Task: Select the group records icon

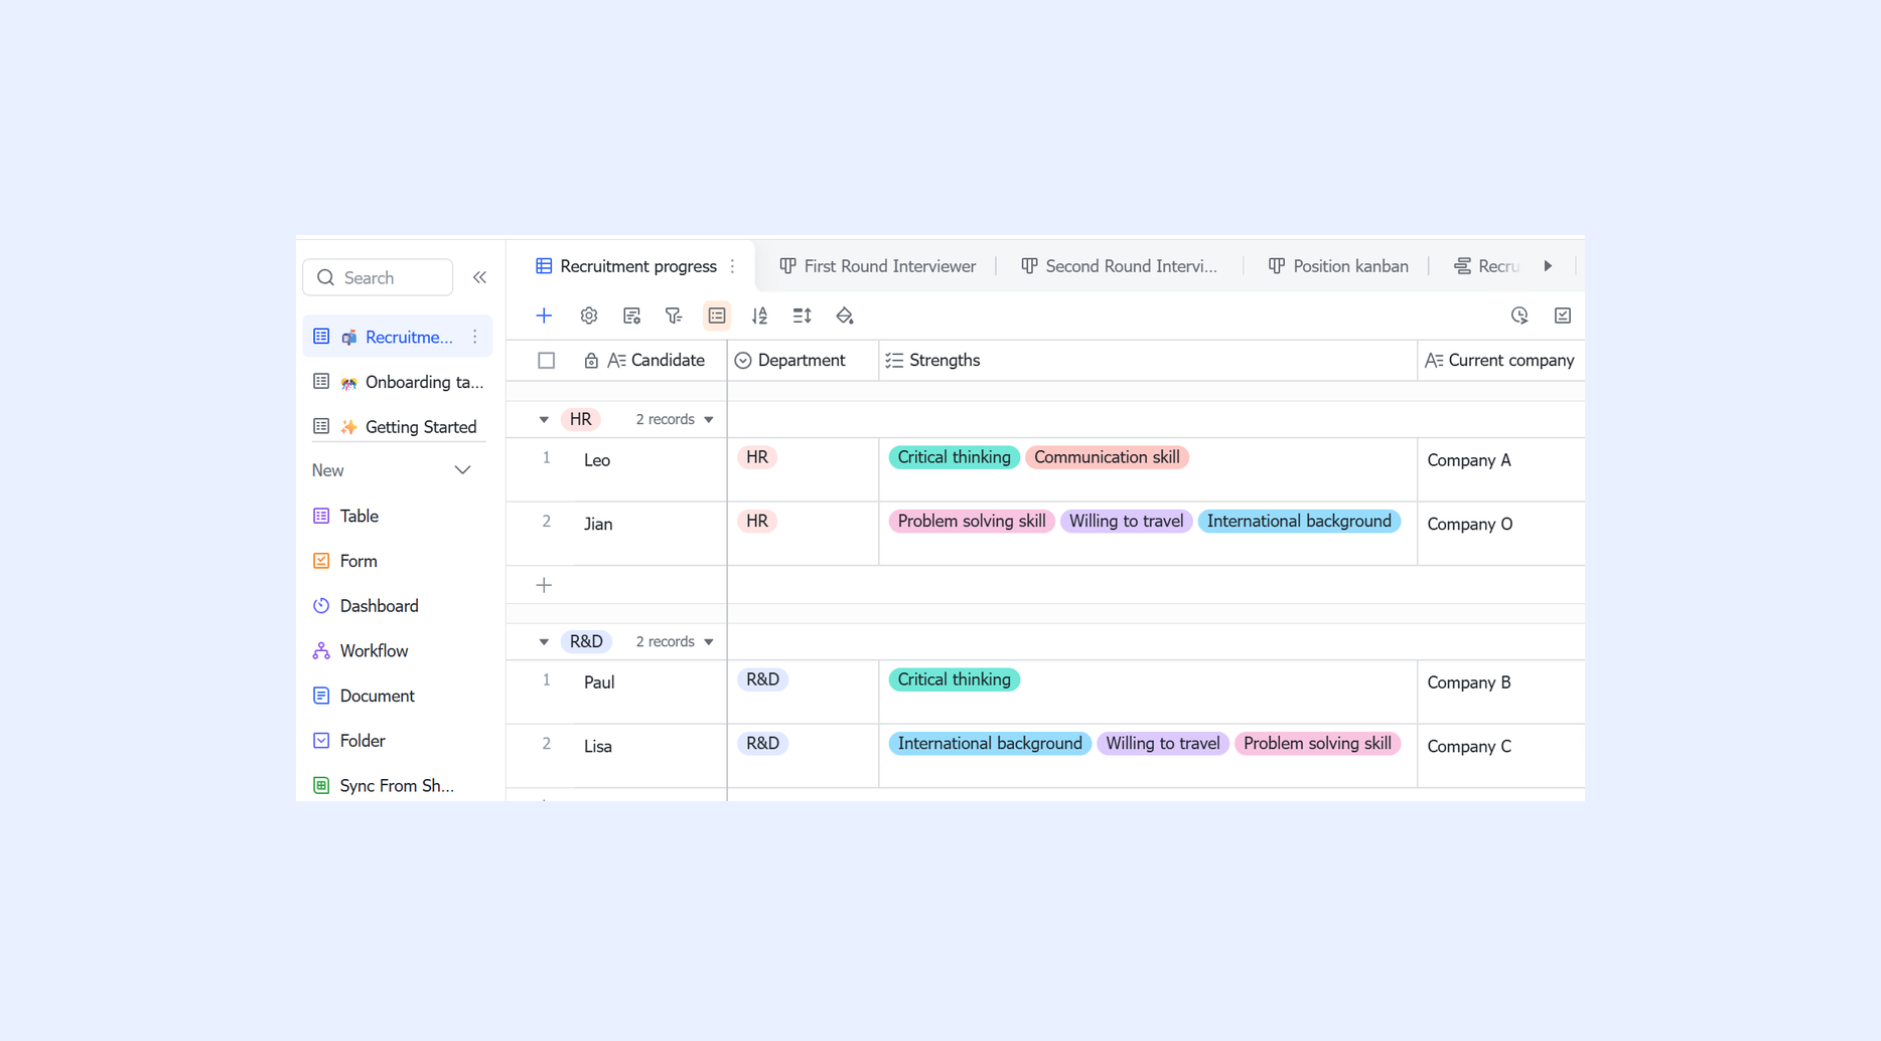Action: coord(717,316)
